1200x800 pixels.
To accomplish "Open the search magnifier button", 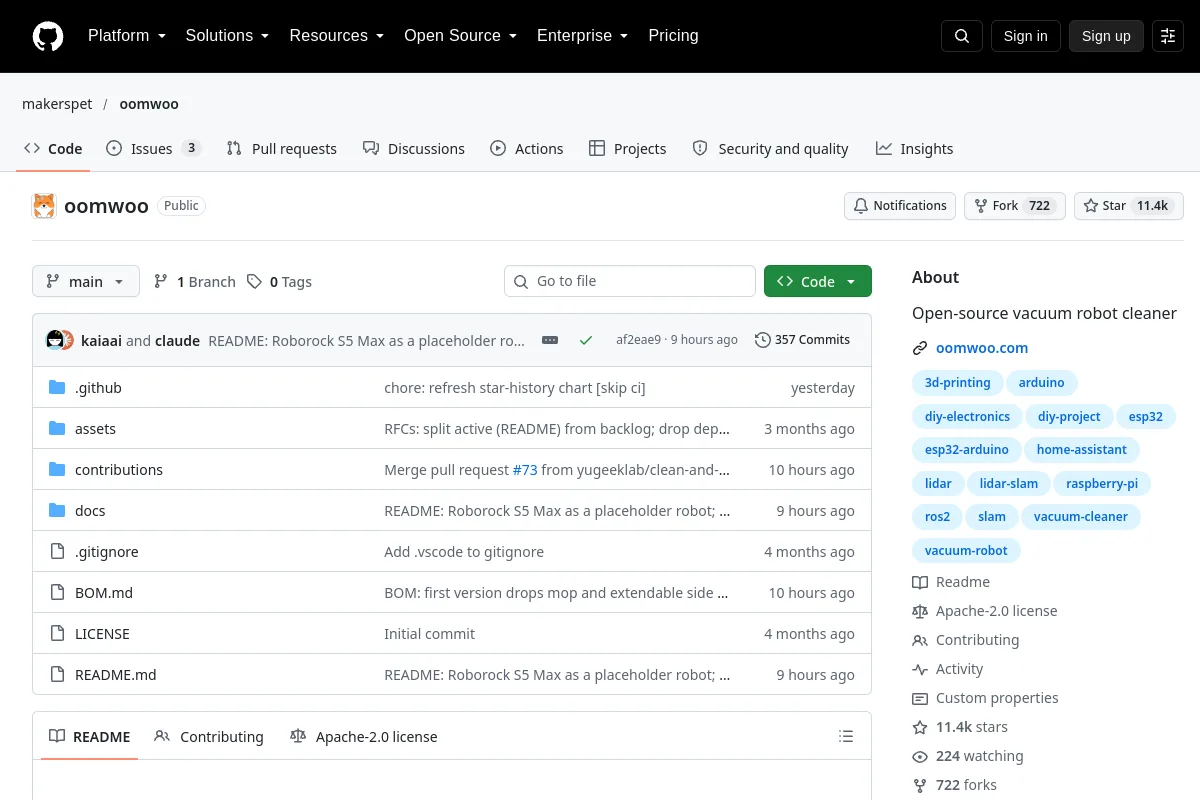I will tap(962, 36).
